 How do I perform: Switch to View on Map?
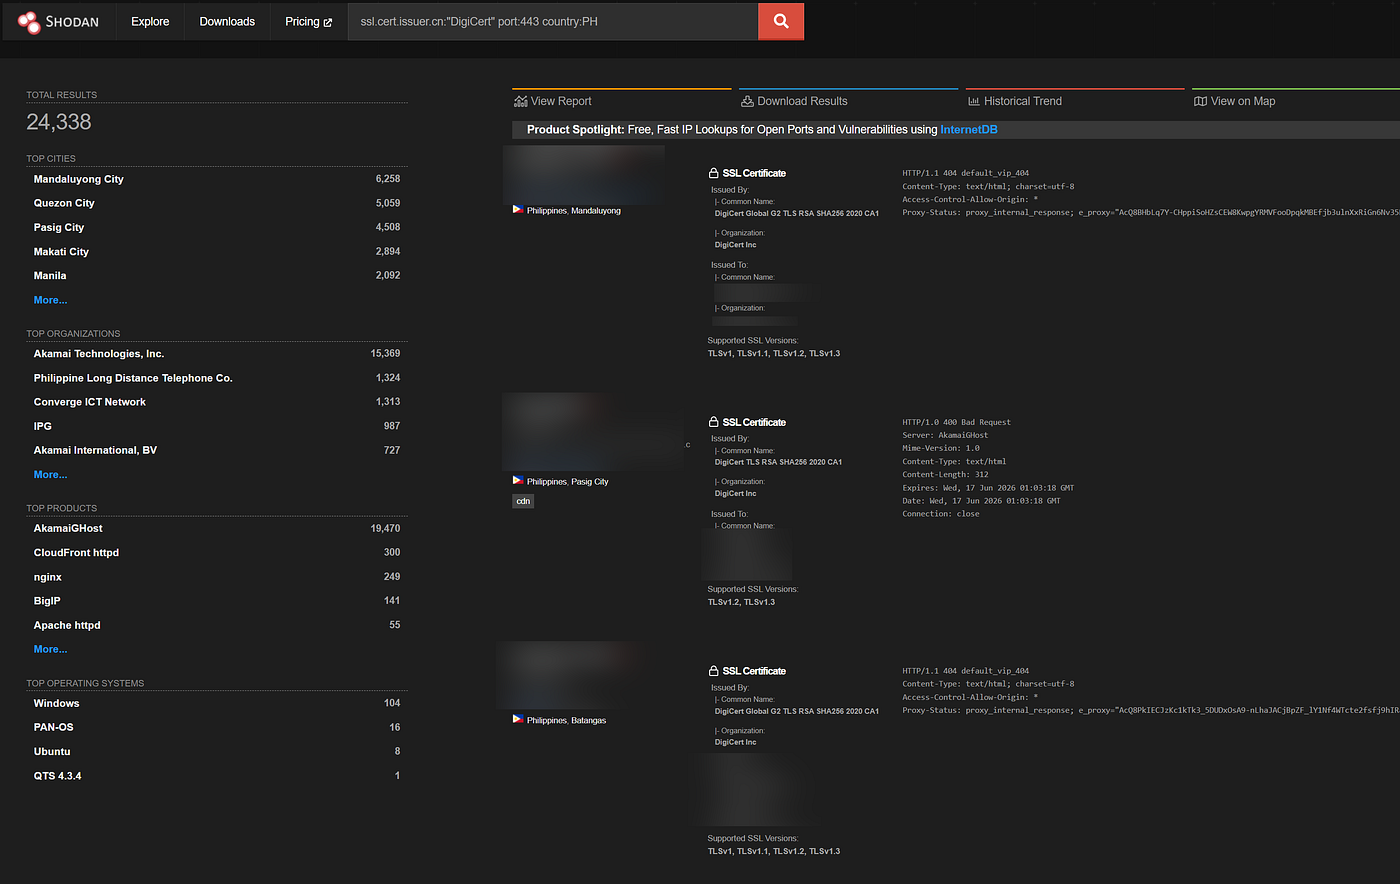point(1235,101)
